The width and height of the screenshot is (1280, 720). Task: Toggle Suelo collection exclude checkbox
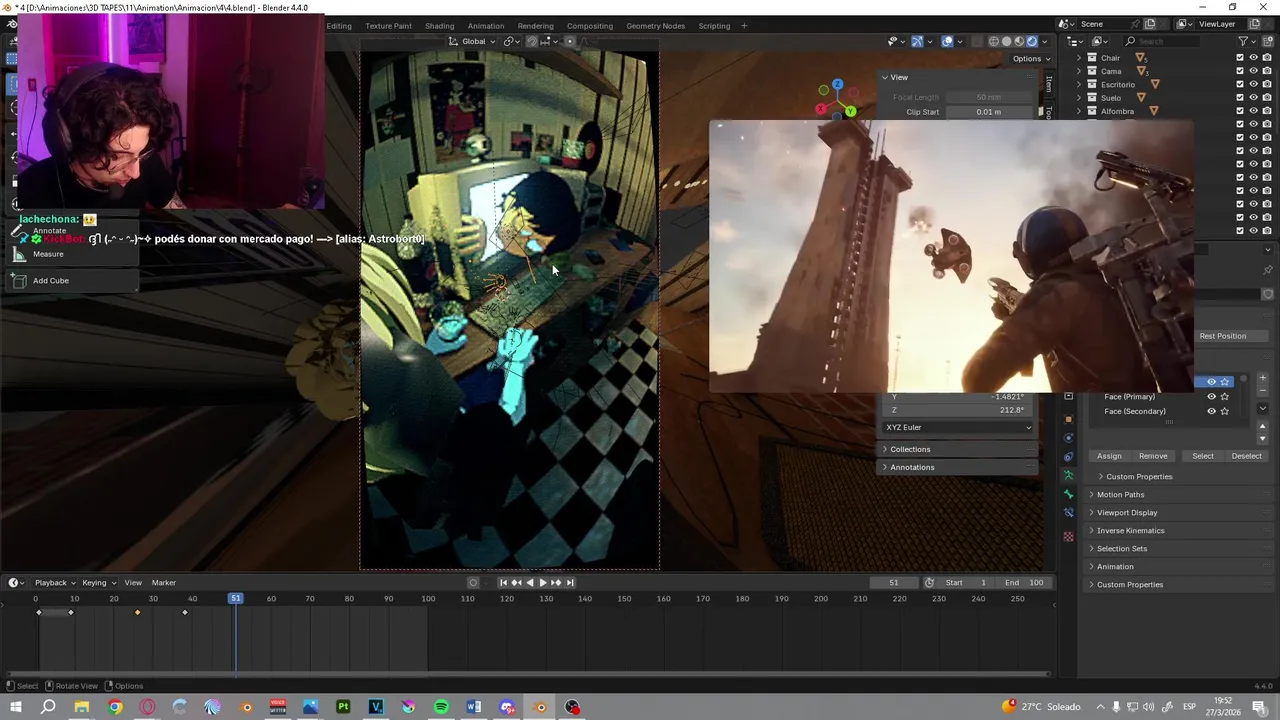point(1240,98)
